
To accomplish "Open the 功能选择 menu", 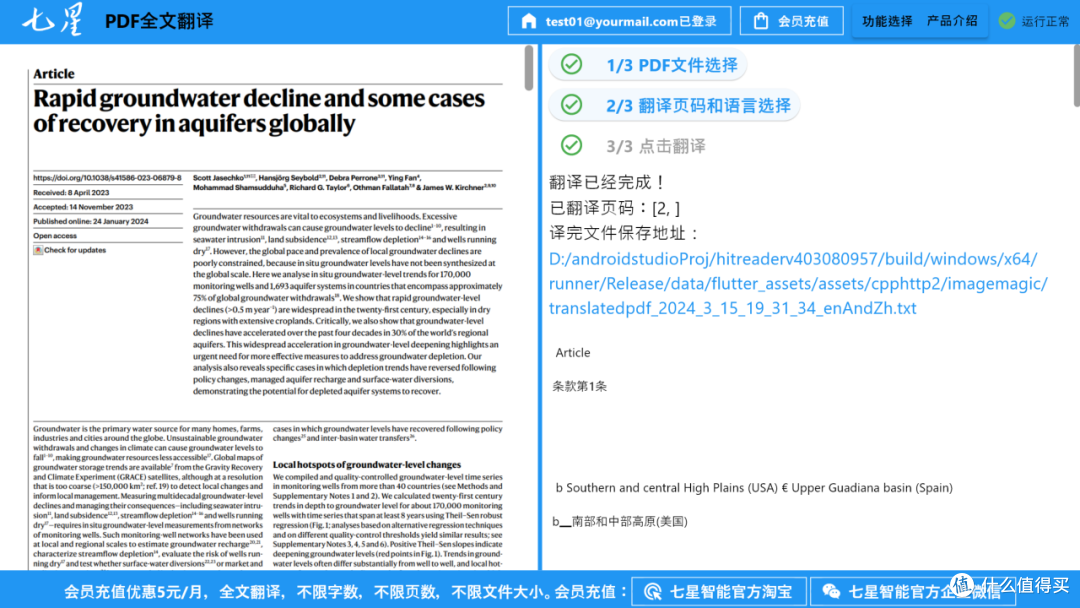I will (x=886, y=21).
